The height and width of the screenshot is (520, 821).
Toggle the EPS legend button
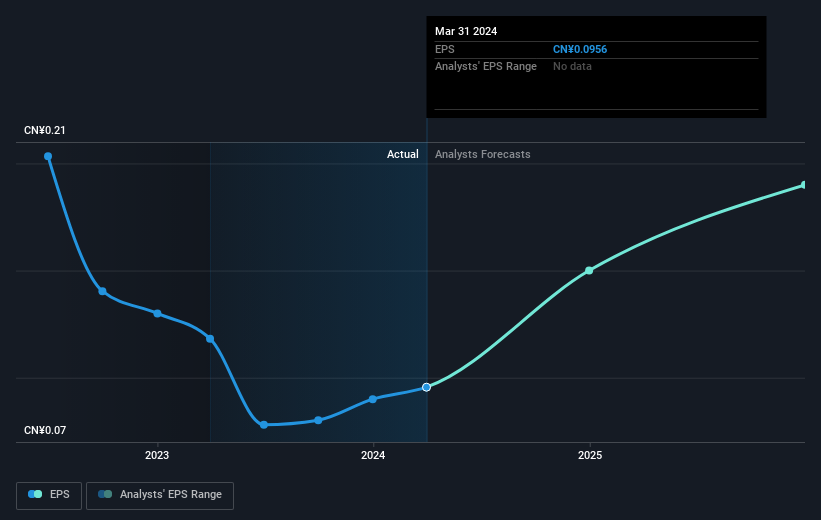click(49, 495)
